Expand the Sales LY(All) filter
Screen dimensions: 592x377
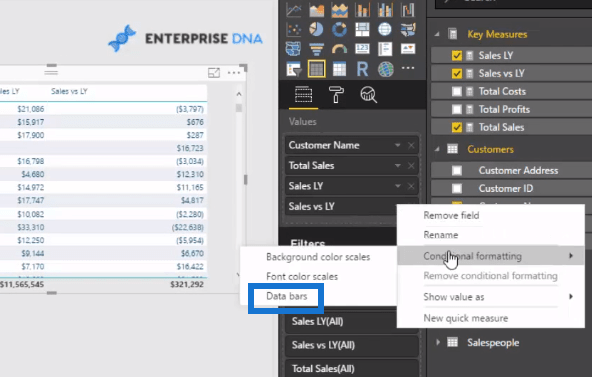coord(352,322)
